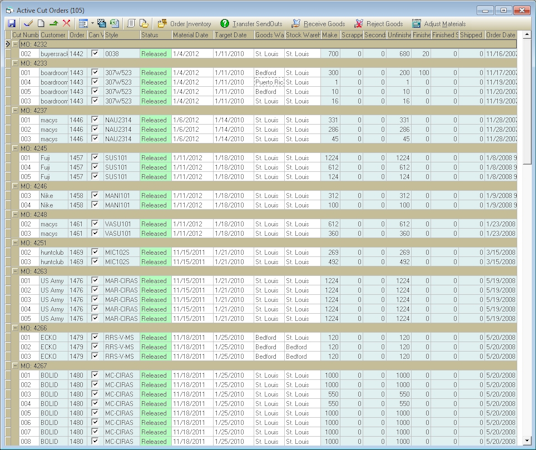This screenshot has height=450, width=536.
Task: Click Bedford stock warehouse in ECKO 003 row
Action: pos(303,356)
